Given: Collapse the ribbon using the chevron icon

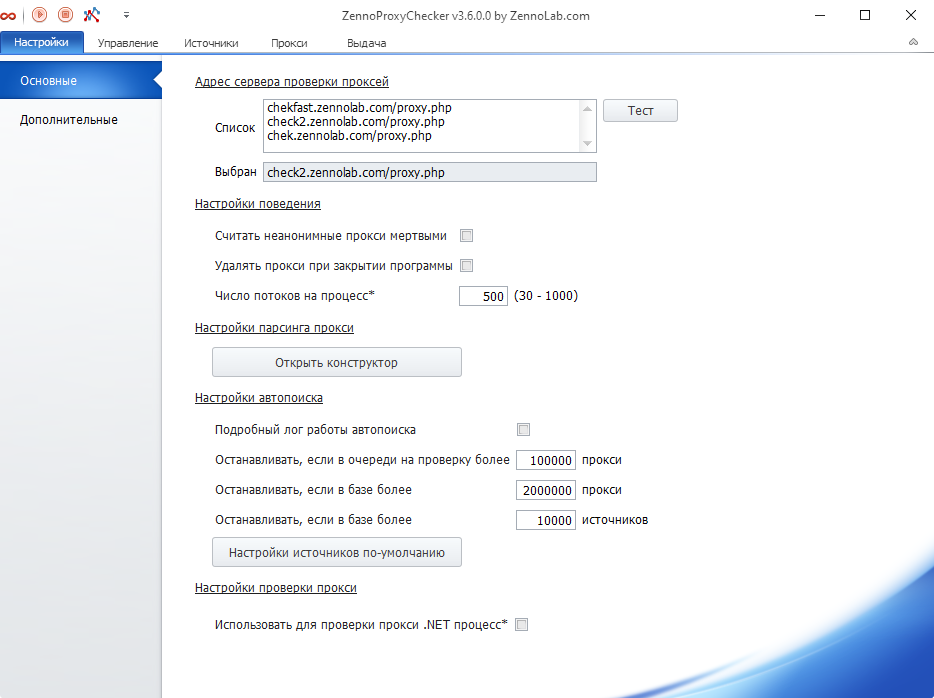Looking at the screenshot, I should [912, 42].
